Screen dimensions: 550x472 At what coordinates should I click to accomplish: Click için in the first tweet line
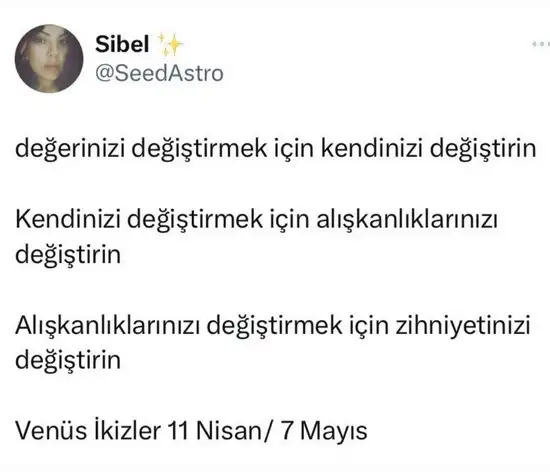293,149
